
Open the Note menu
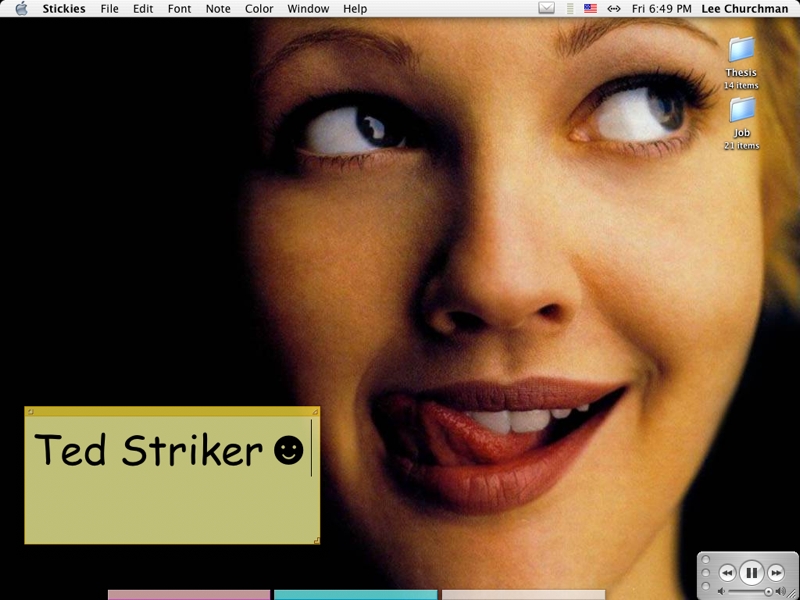pyautogui.click(x=217, y=9)
